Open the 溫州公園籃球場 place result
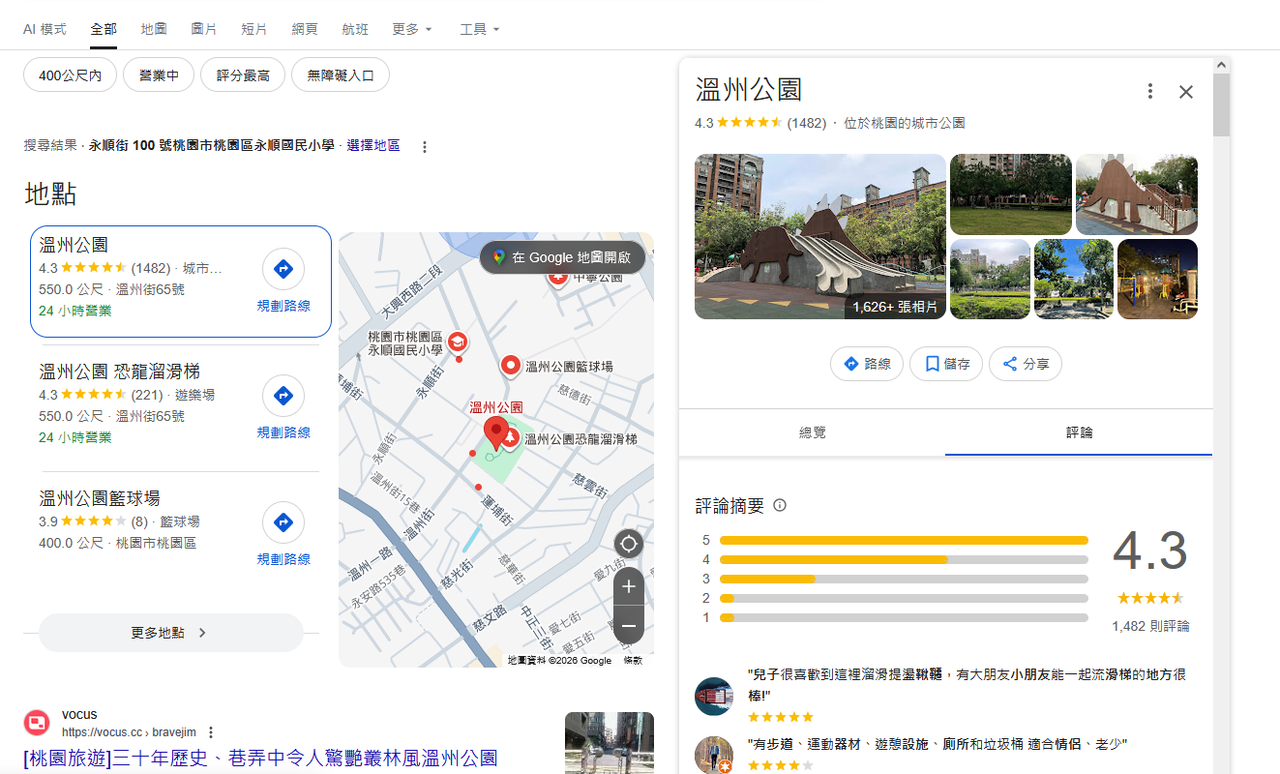The height and width of the screenshot is (774, 1280). click(99, 498)
